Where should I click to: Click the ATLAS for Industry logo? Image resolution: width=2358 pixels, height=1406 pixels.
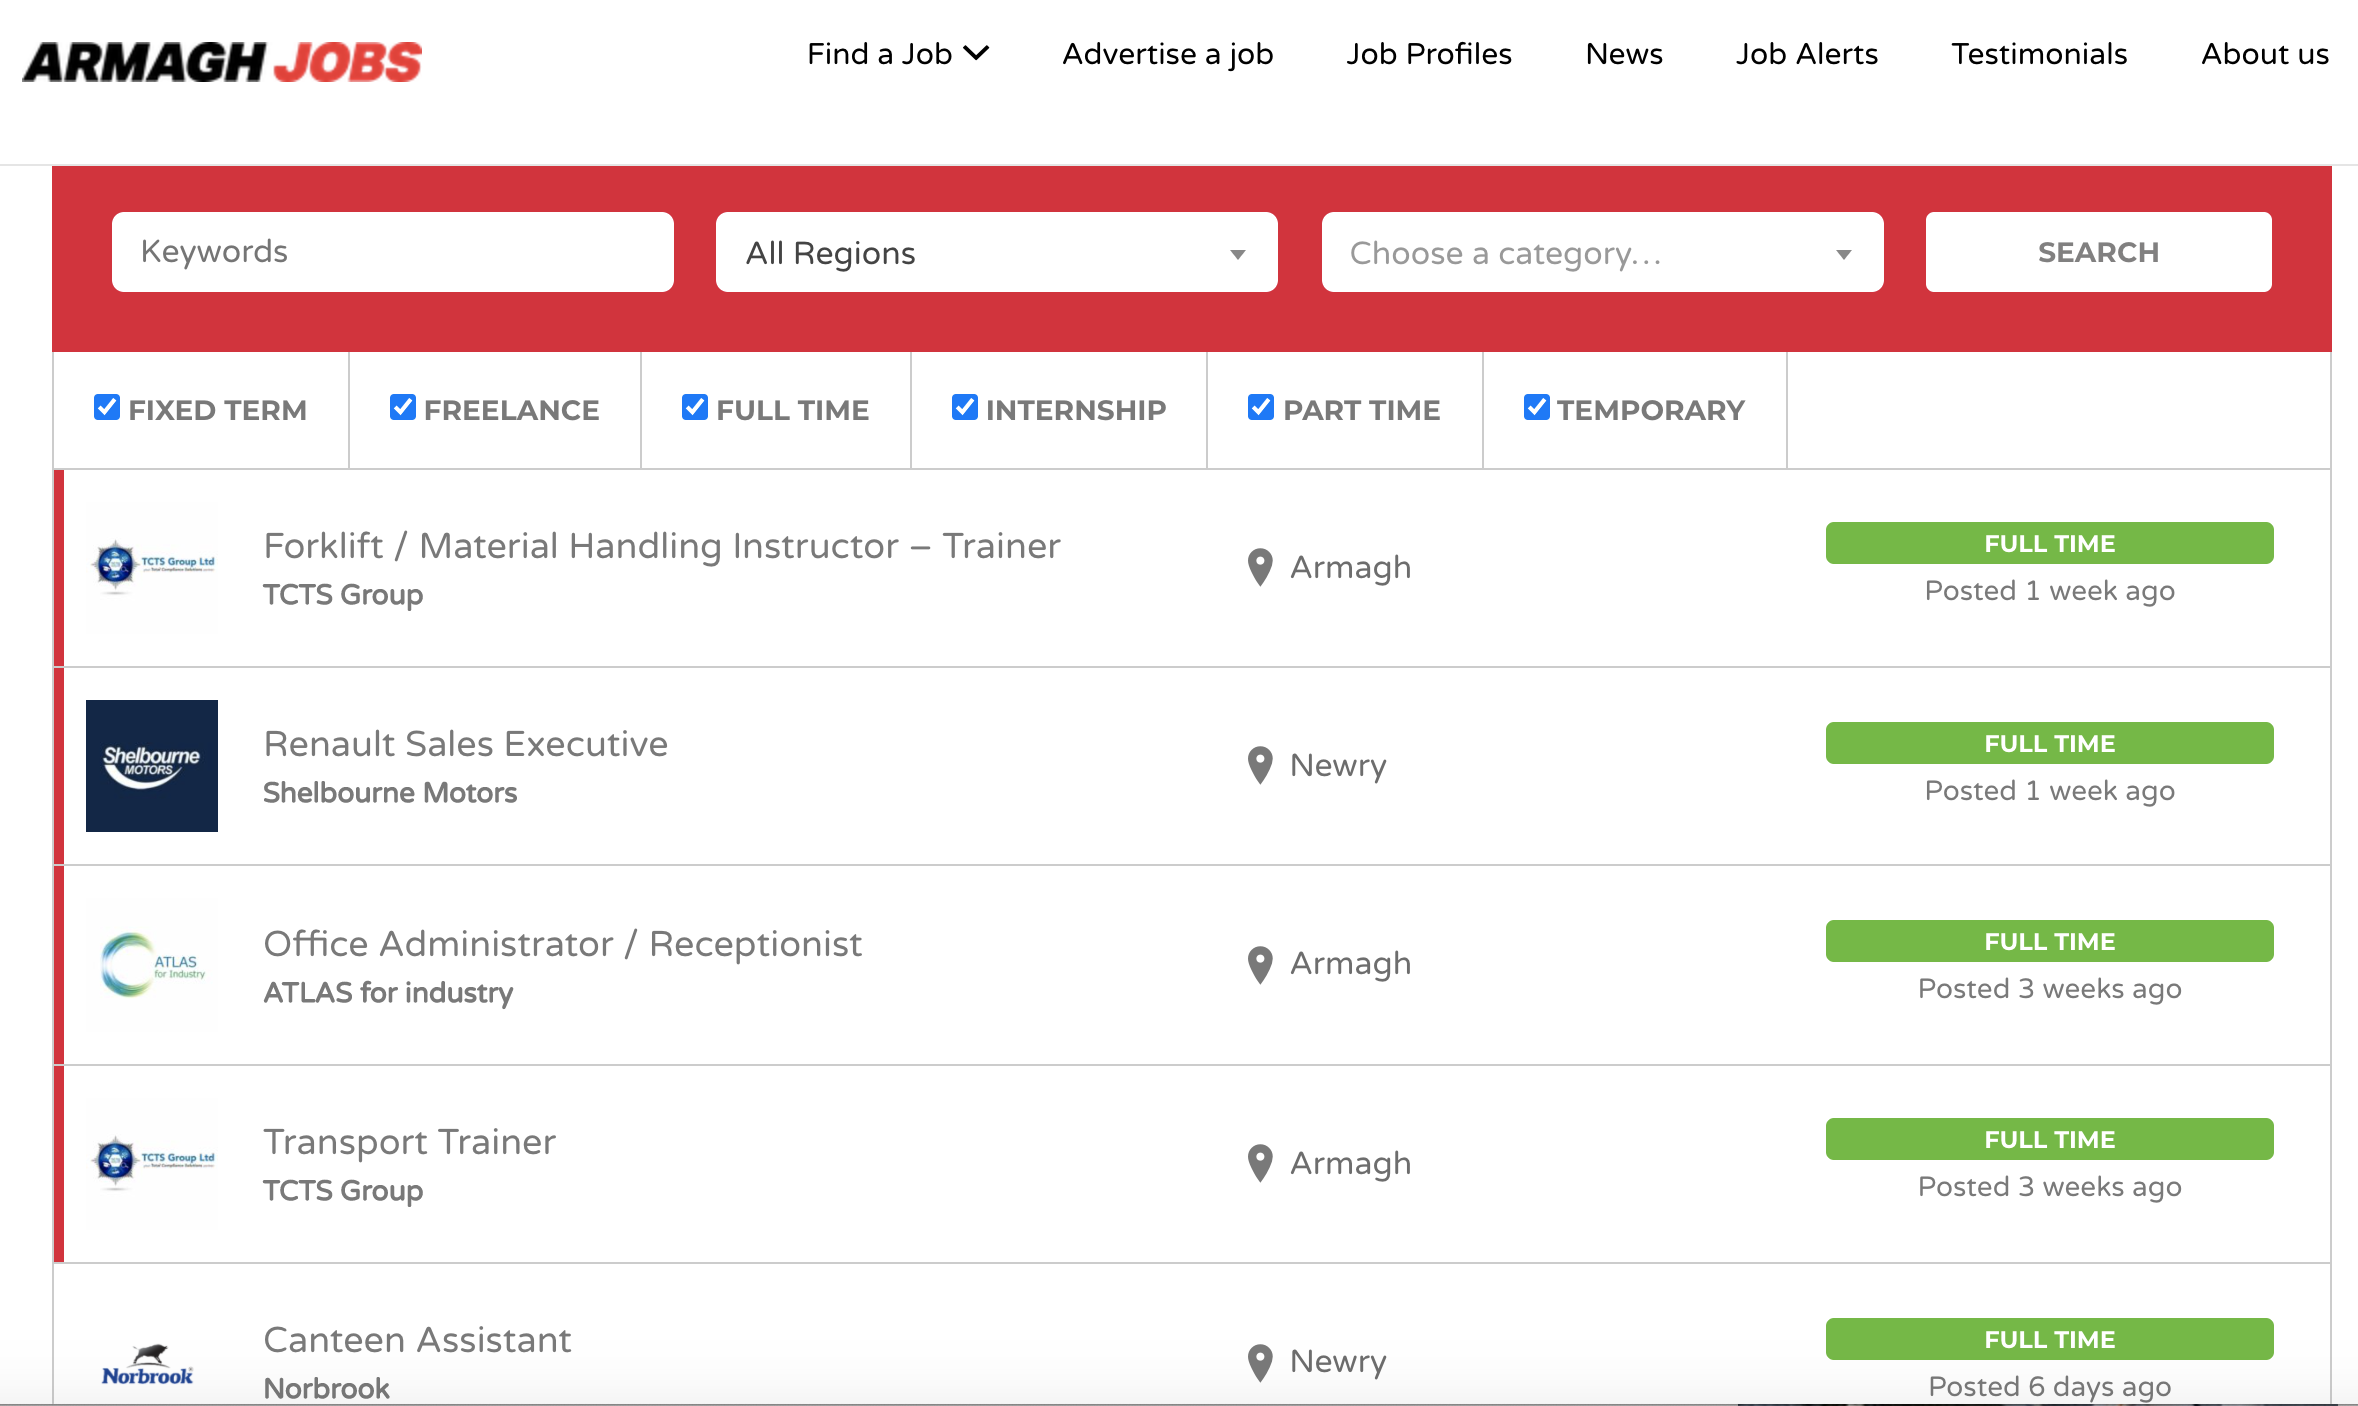coord(152,965)
